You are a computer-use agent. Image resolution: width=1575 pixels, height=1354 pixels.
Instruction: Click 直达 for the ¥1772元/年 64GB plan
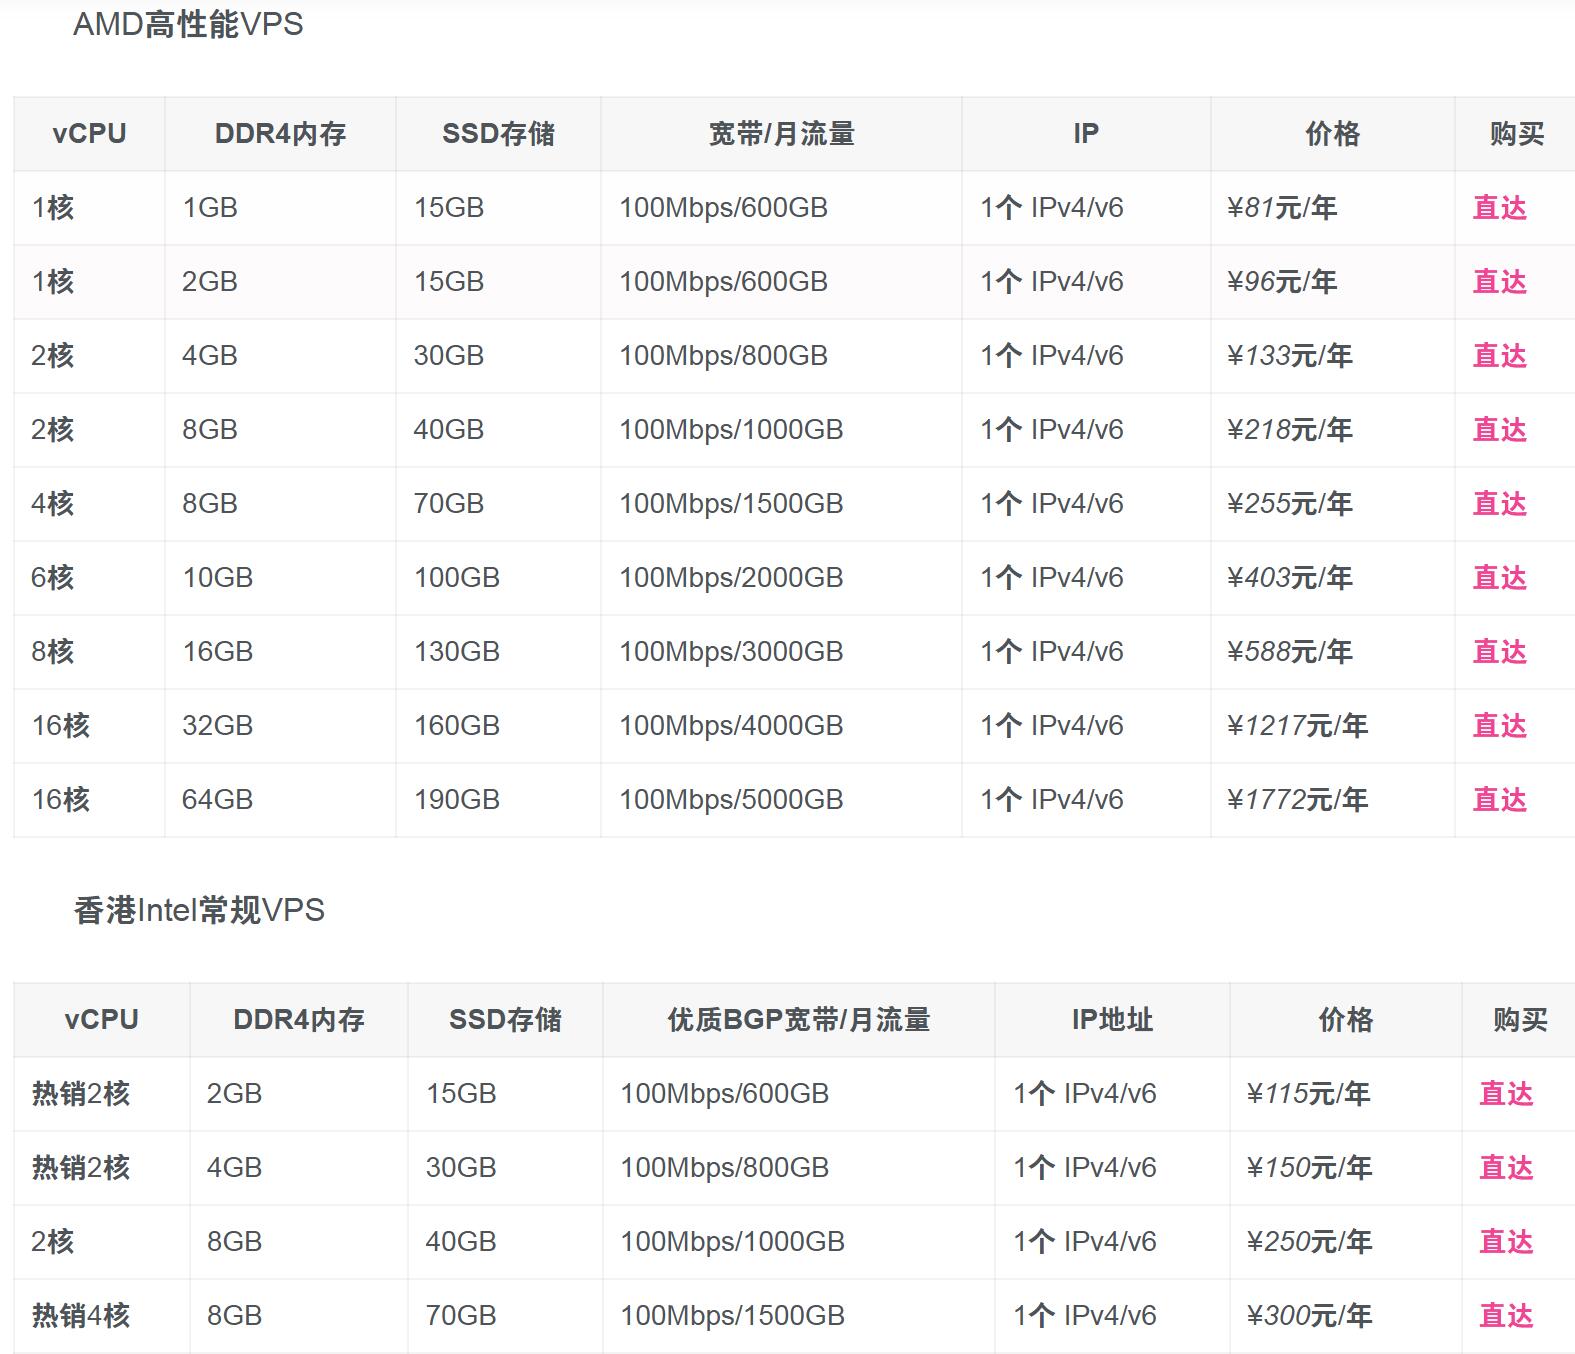point(1499,800)
